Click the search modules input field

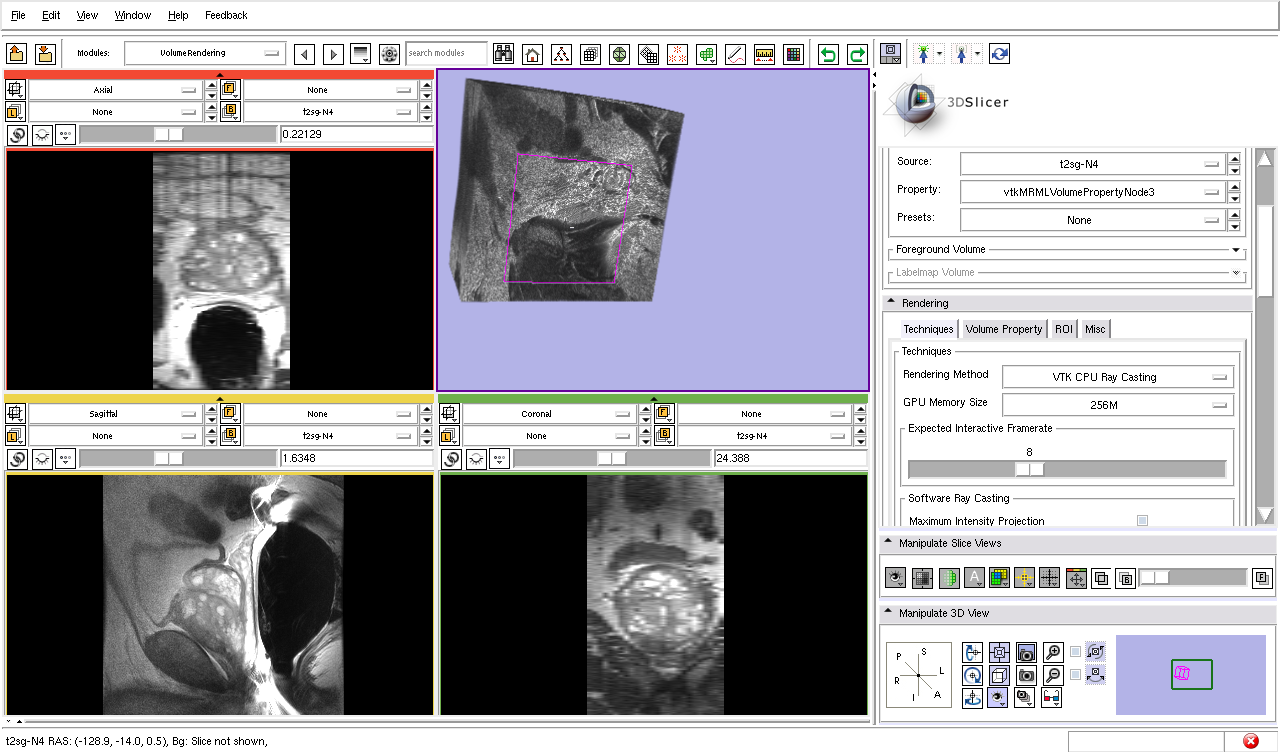point(447,53)
